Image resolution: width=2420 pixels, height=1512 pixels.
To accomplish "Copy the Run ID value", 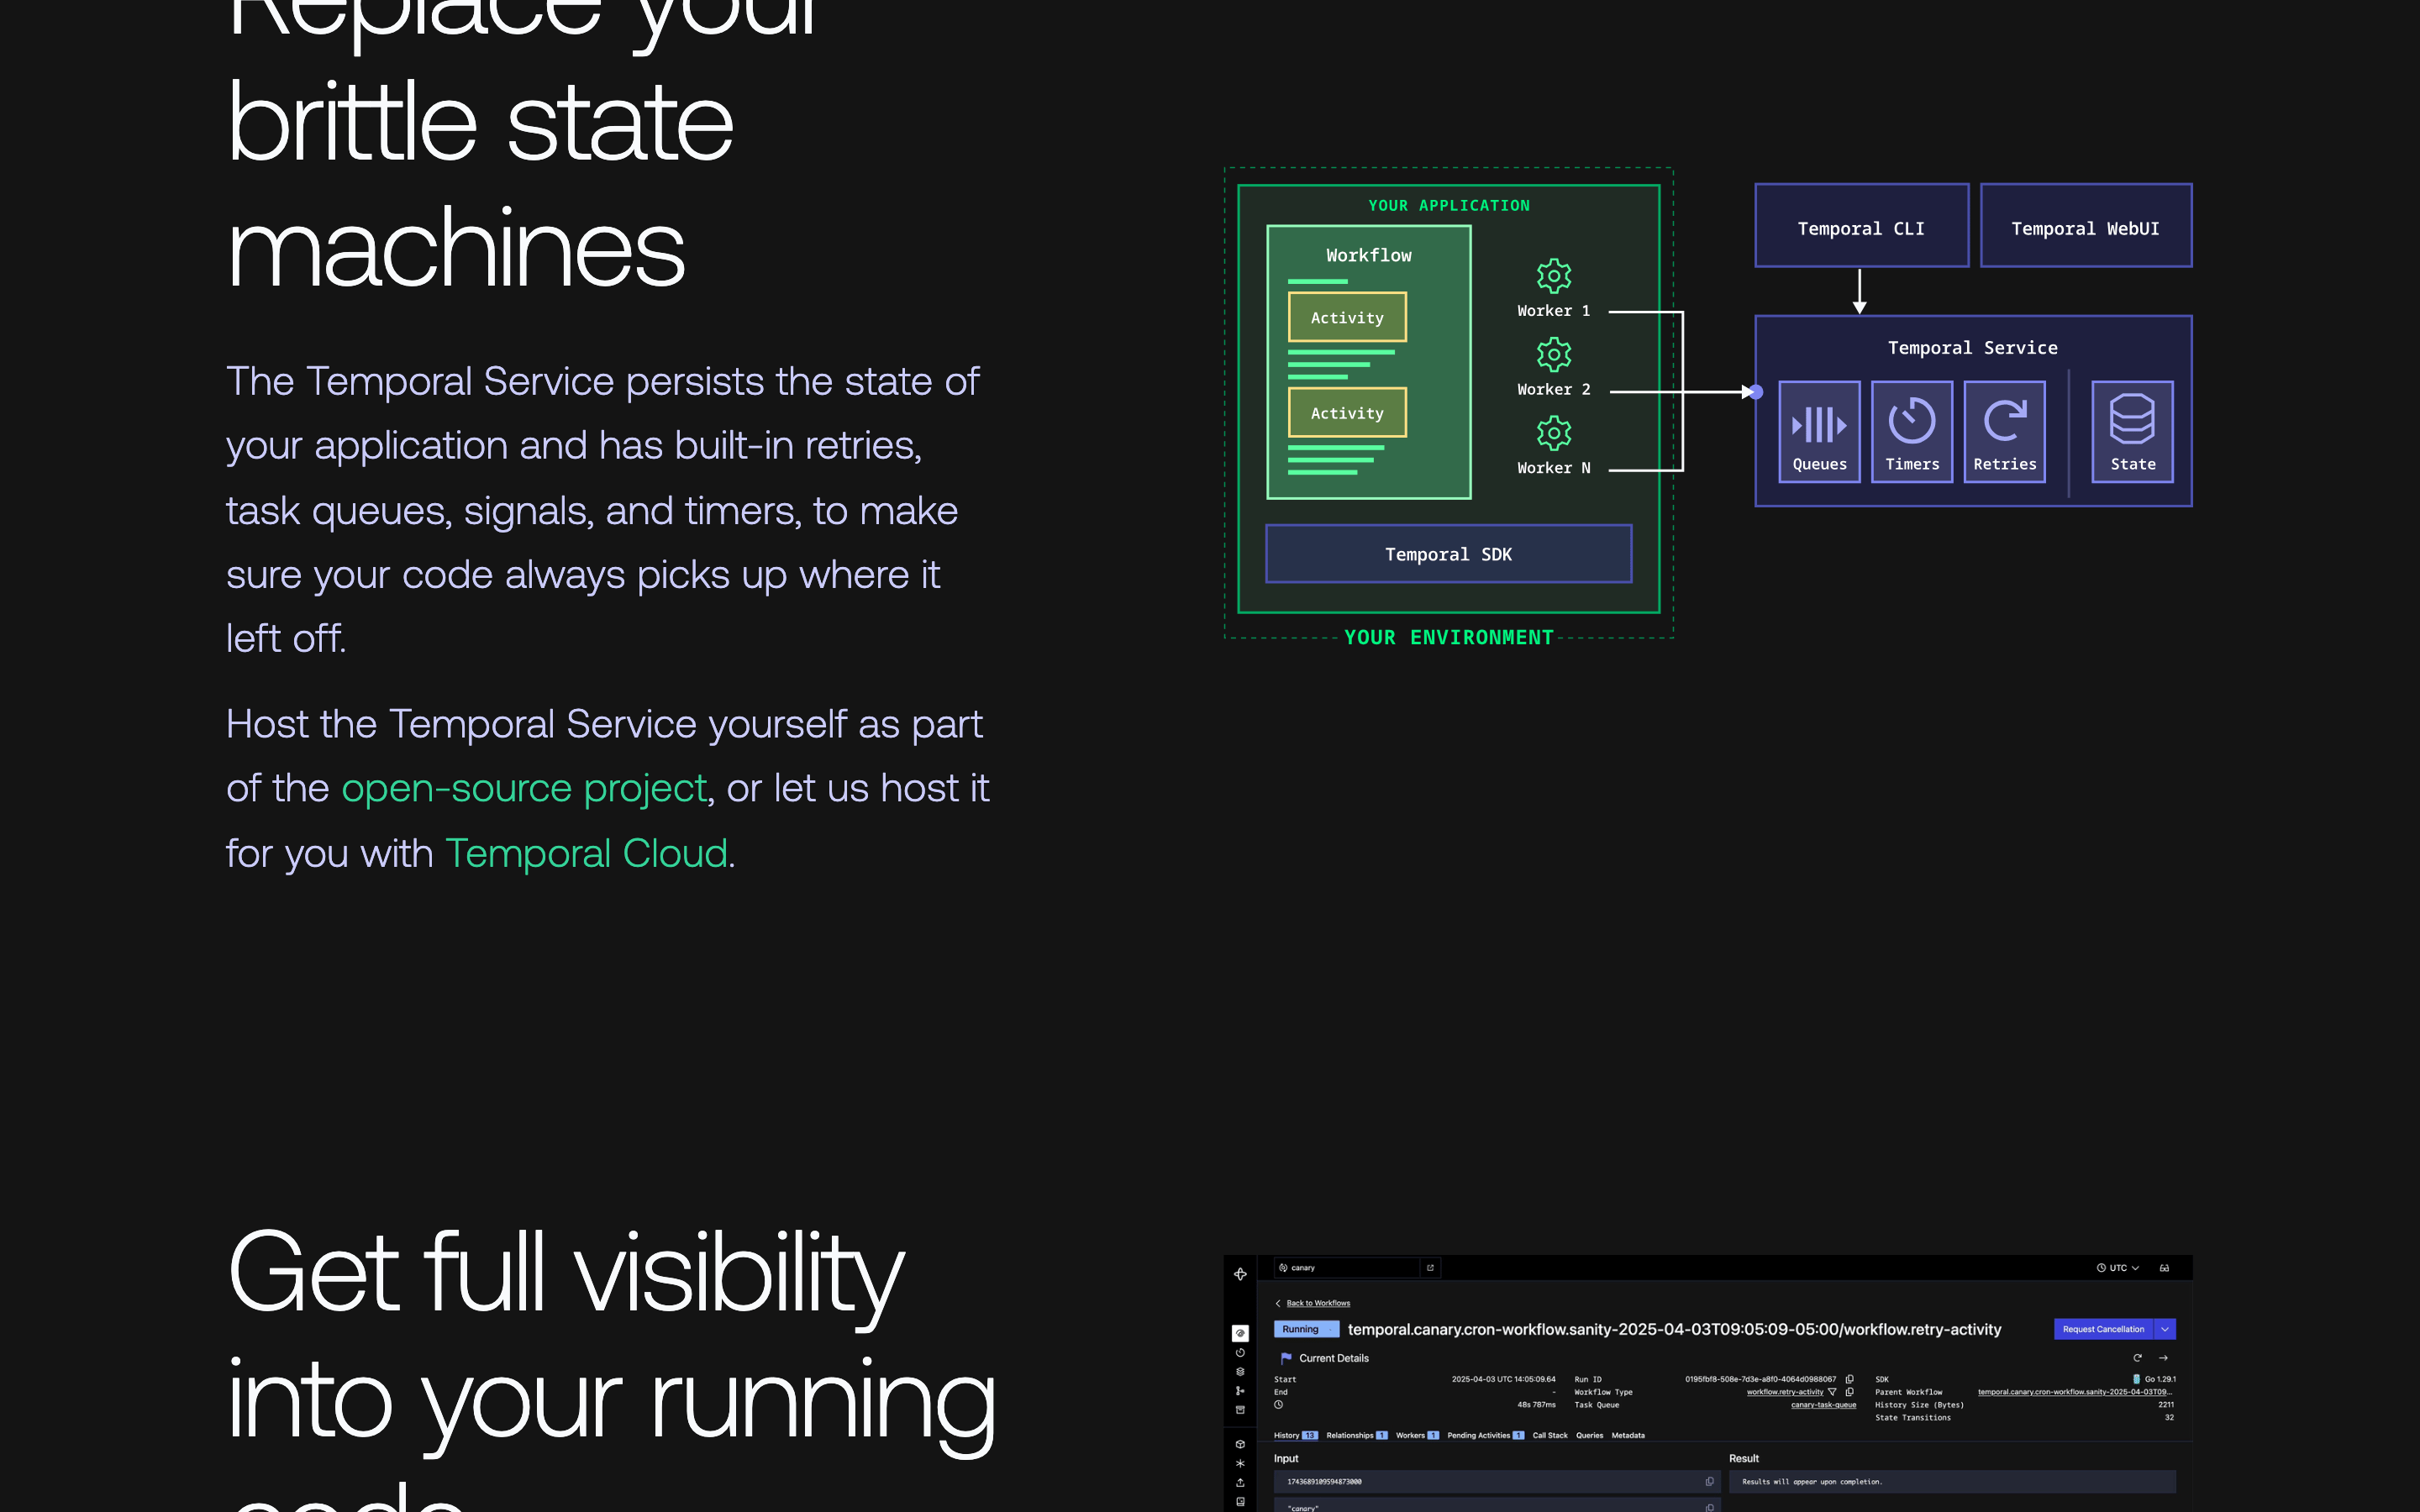I will tap(1849, 1379).
